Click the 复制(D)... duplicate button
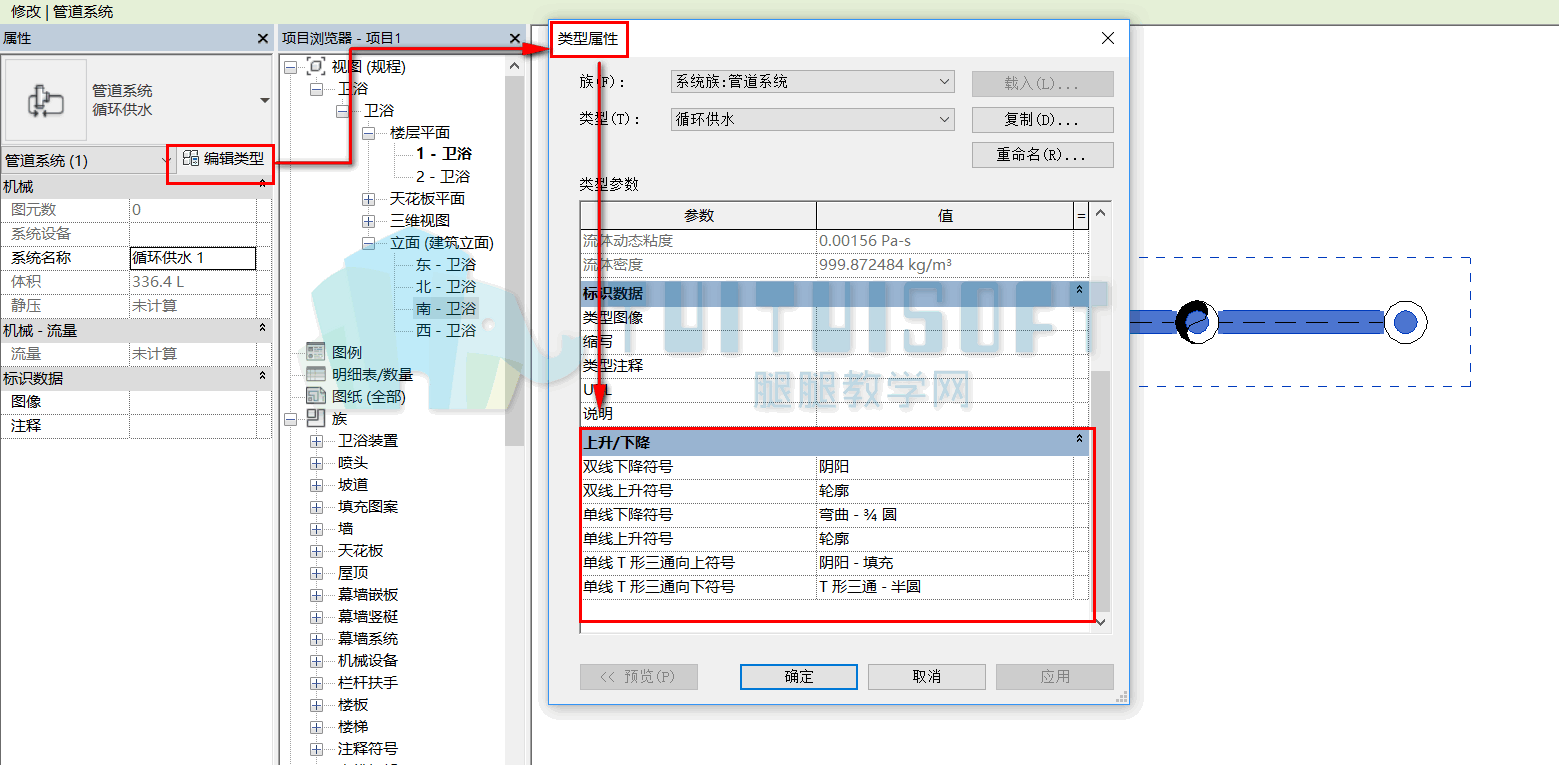Screen dimensions: 1559x765 (x=1042, y=120)
